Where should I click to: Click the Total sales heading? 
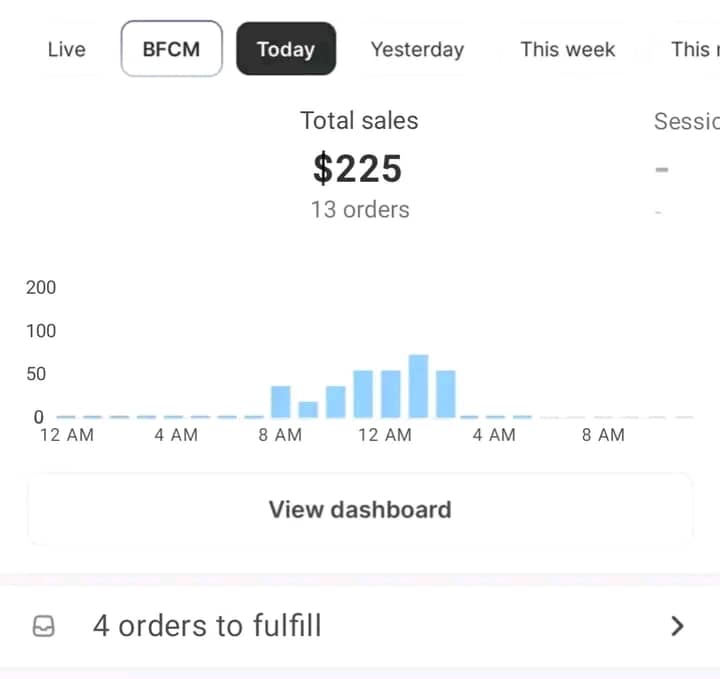point(359,121)
